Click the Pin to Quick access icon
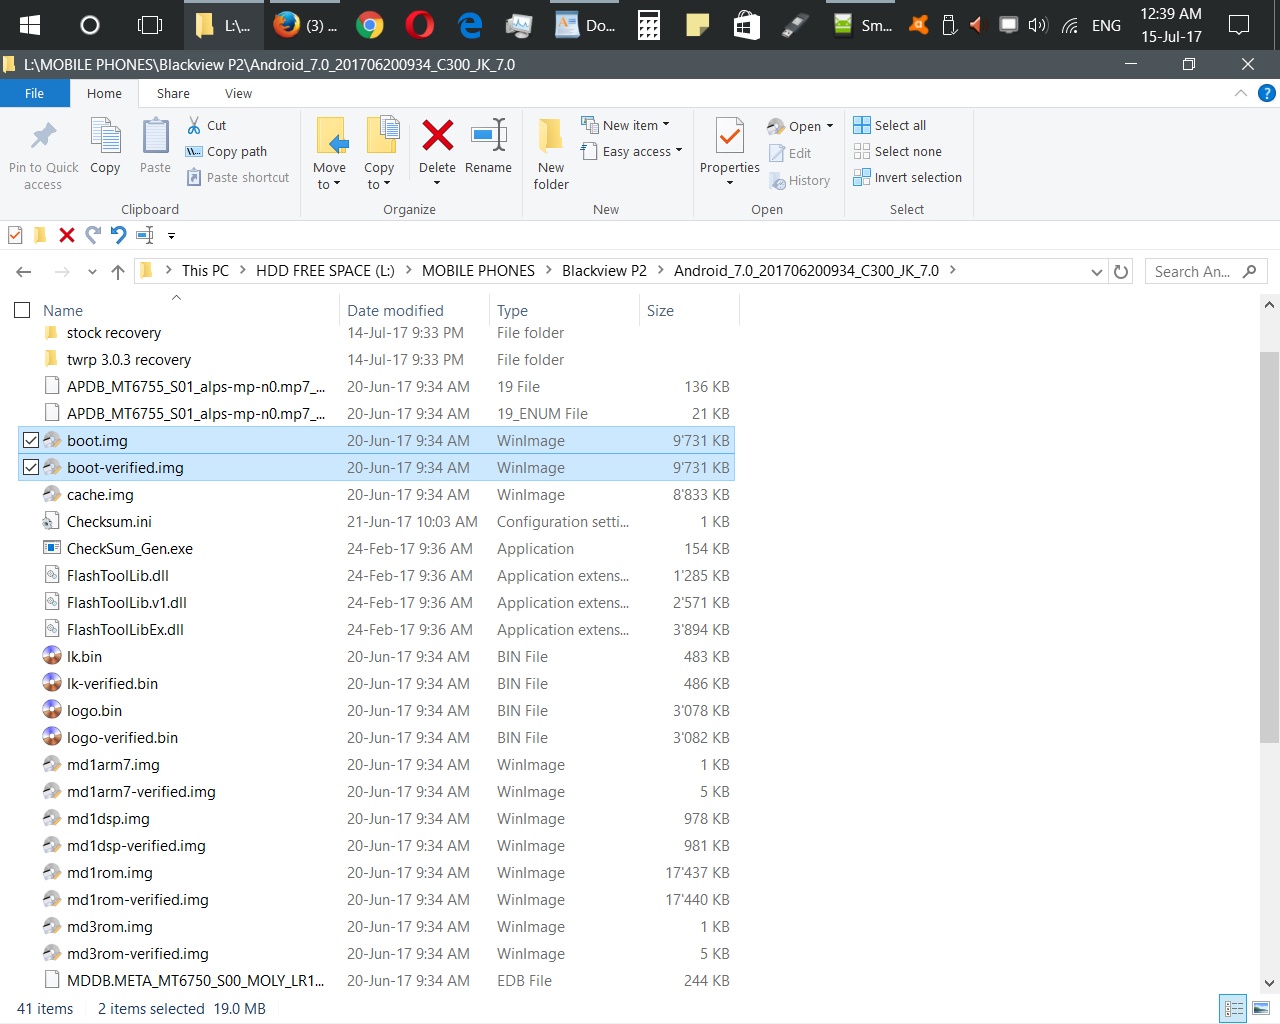This screenshot has height=1024, width=1280. tap(43, 136)
